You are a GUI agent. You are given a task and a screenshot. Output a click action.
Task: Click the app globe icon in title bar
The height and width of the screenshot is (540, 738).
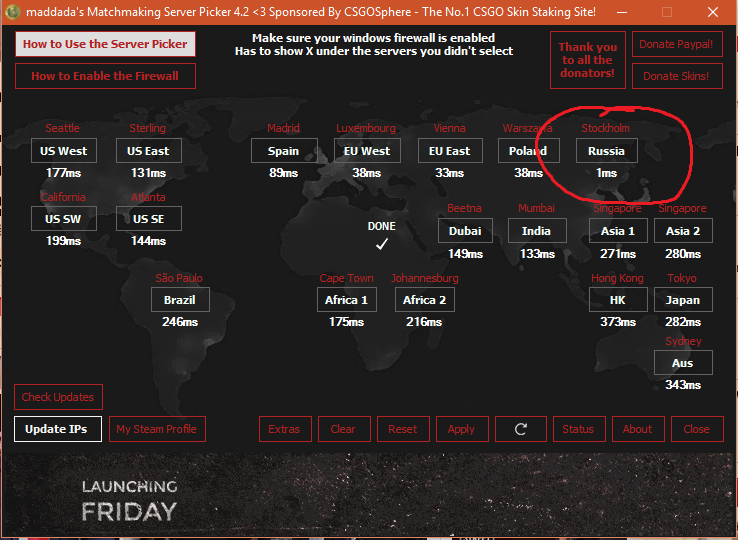click(x=13, y=12)
